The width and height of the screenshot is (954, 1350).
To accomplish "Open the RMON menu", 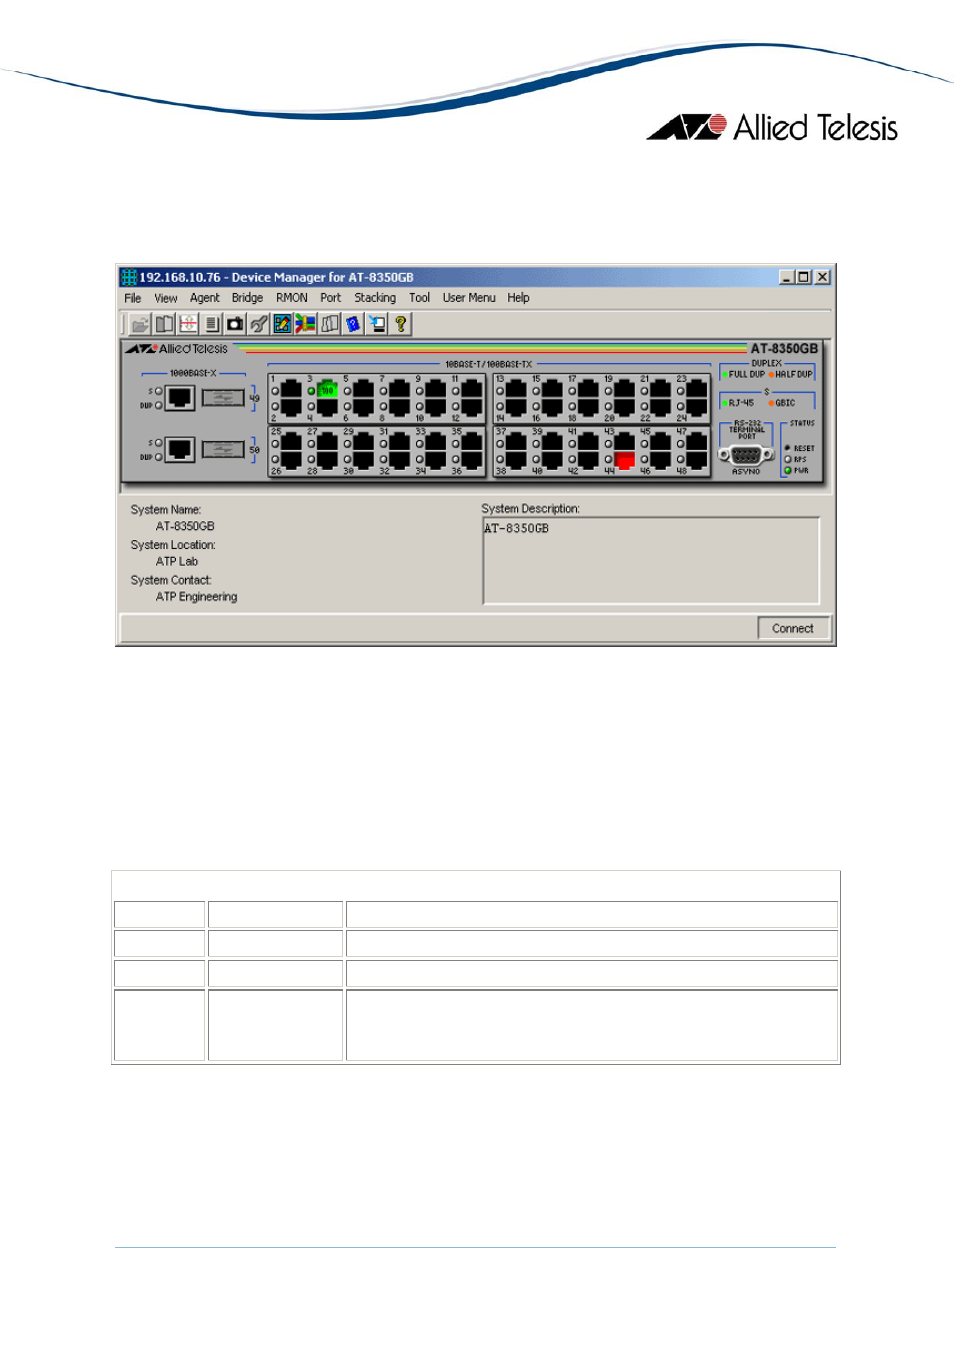I will point(292,298).
